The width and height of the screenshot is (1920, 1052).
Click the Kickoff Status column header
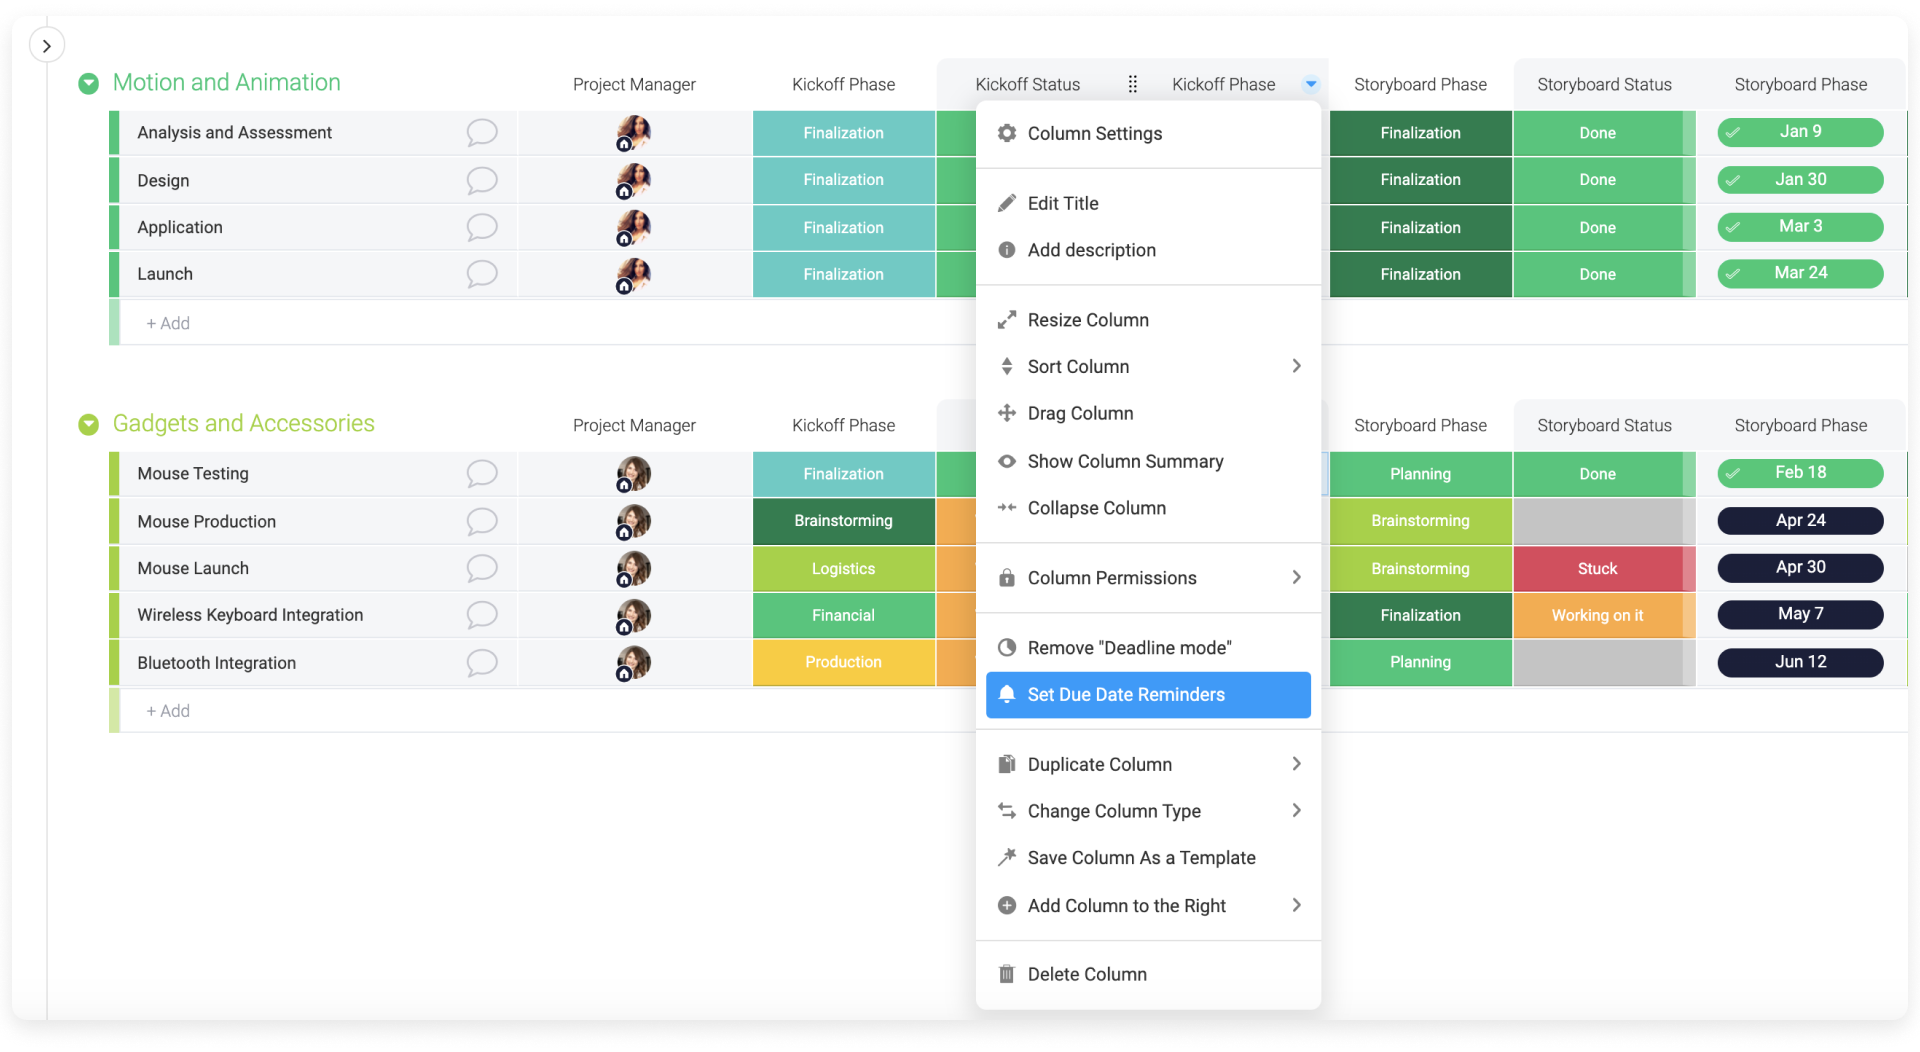pos(1027,84)
